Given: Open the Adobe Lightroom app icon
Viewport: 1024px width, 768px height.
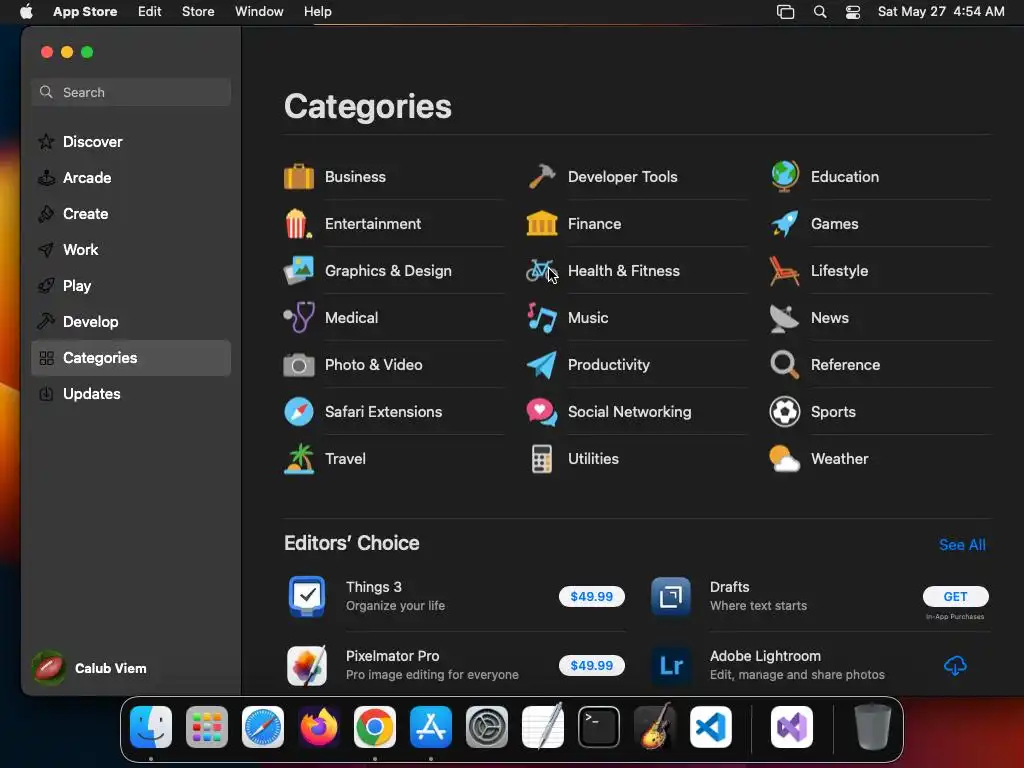Looking at the screenshot, I should click(x=671, y=665).
